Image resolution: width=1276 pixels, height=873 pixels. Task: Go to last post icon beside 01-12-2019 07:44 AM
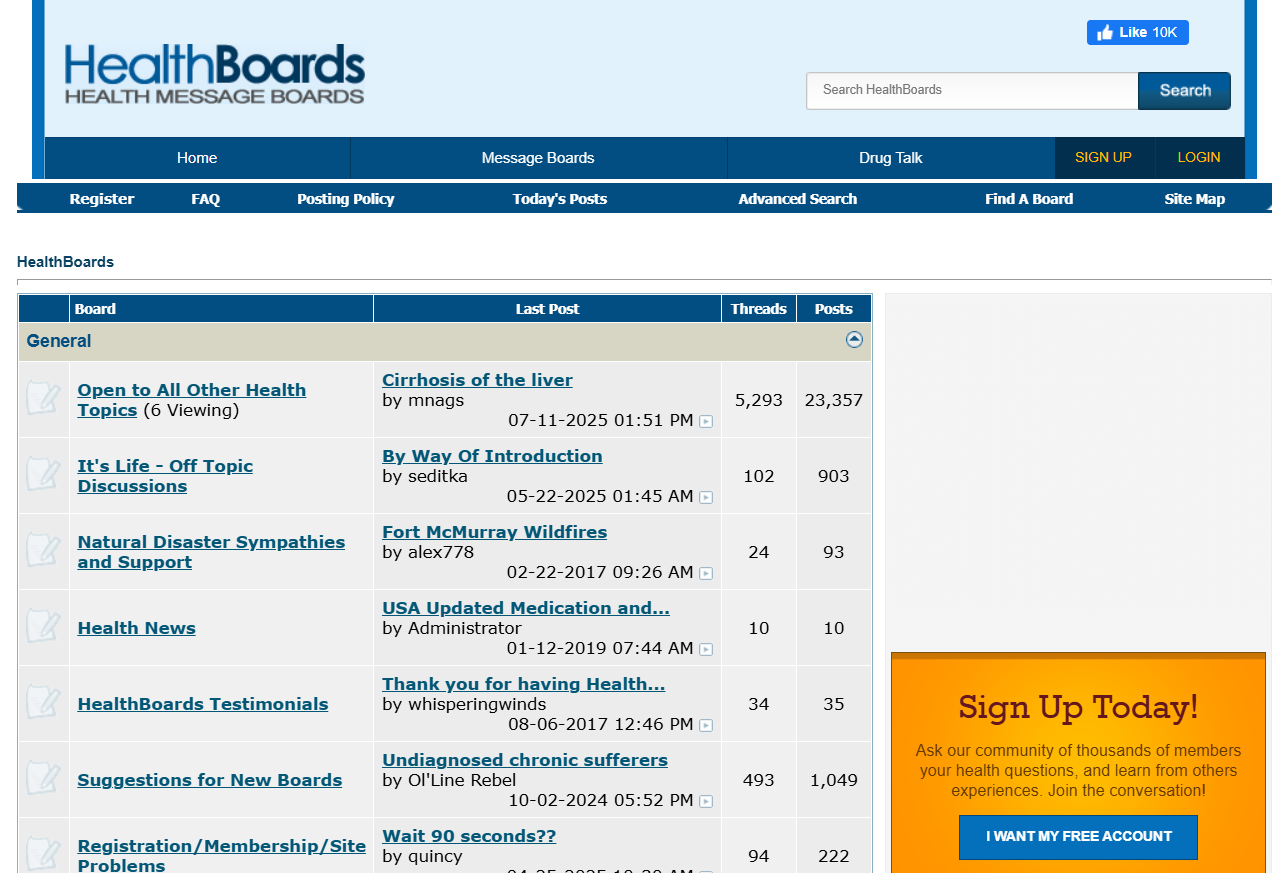pyautogui.click(x=706, y=649)
